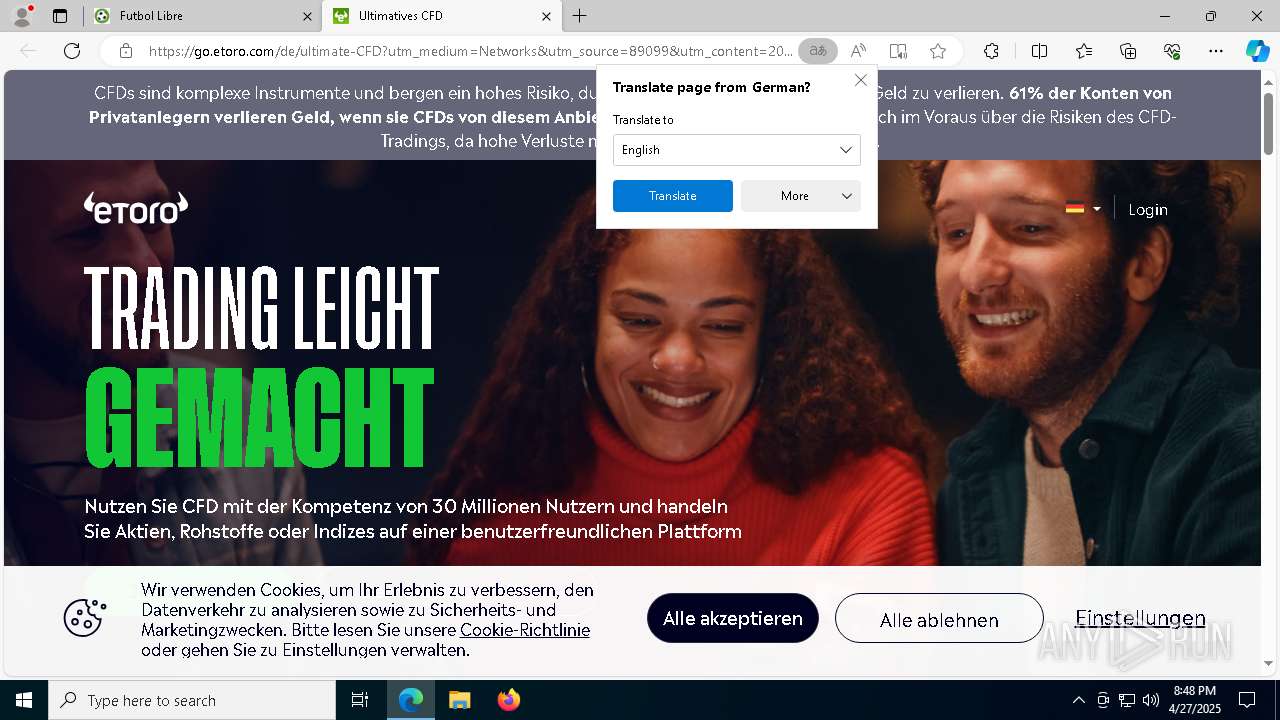Open the German flag language selector
Screen dimensions: 1280x720
point(1082,209)
